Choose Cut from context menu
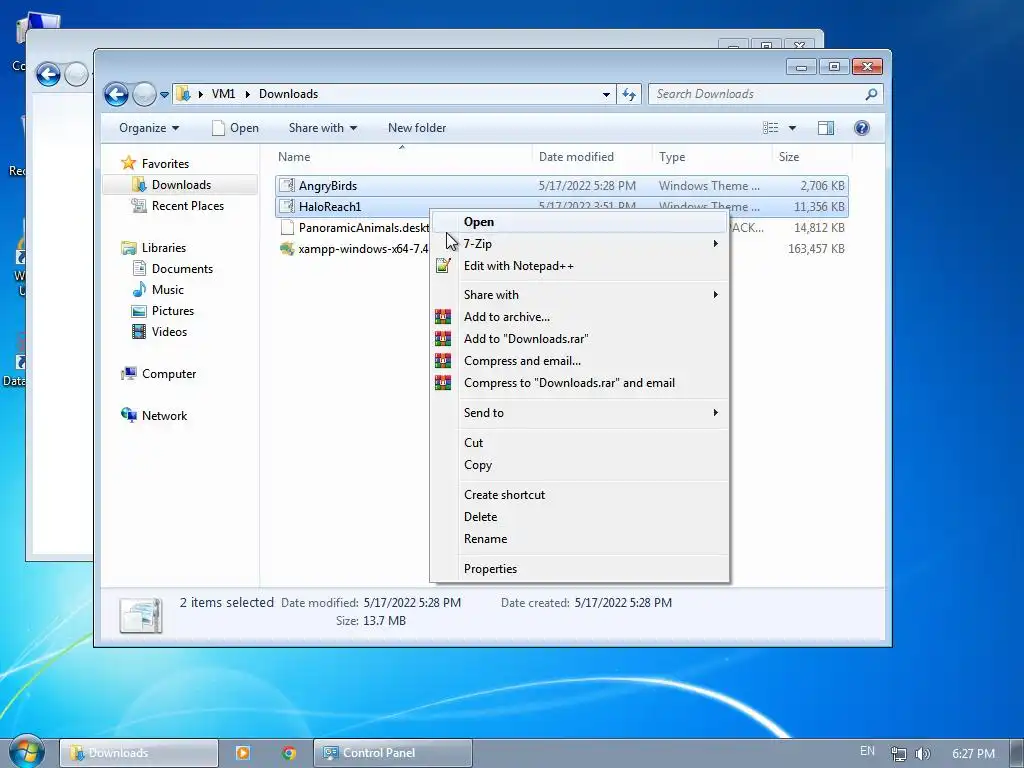Viewport: 1024px width, 768px height. [x=579, y=443]
